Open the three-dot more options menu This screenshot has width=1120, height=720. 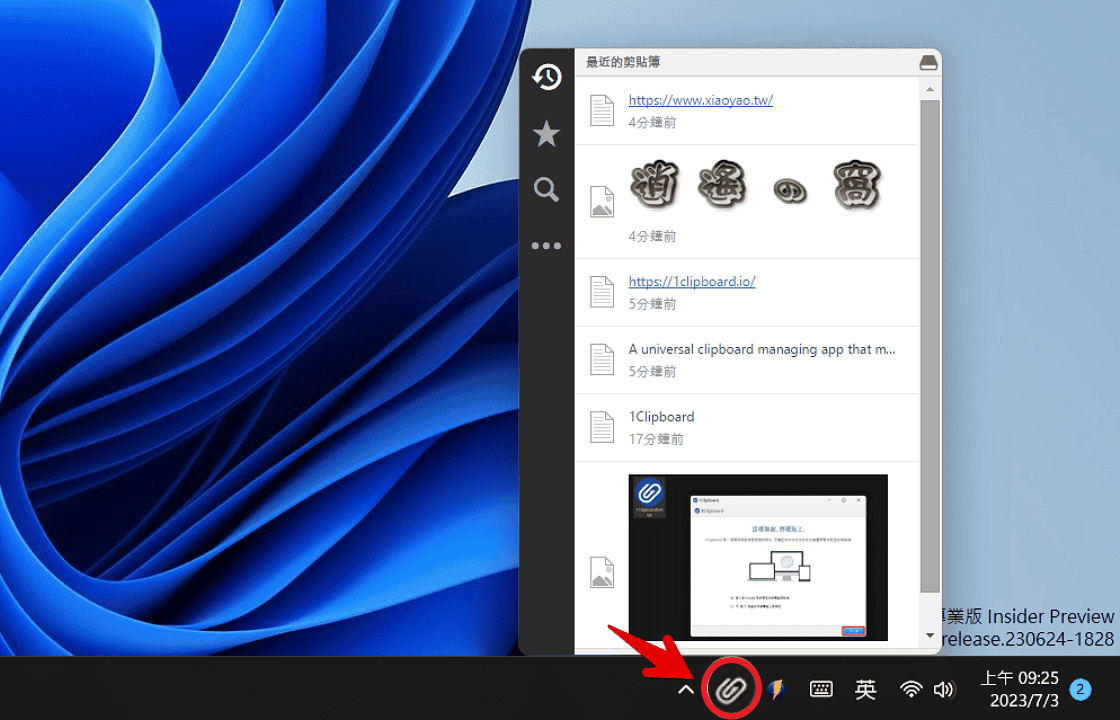546,246
